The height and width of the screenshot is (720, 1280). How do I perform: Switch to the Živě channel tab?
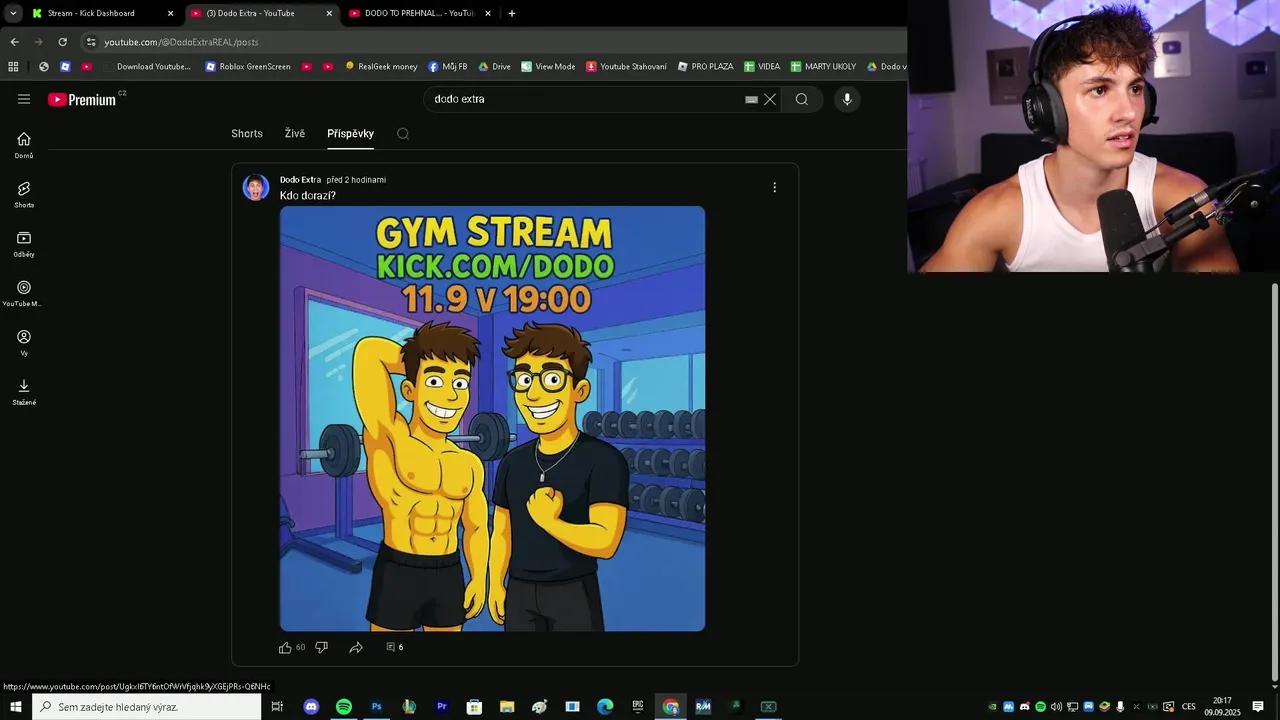pyautogui.click(x=295, y=134)
